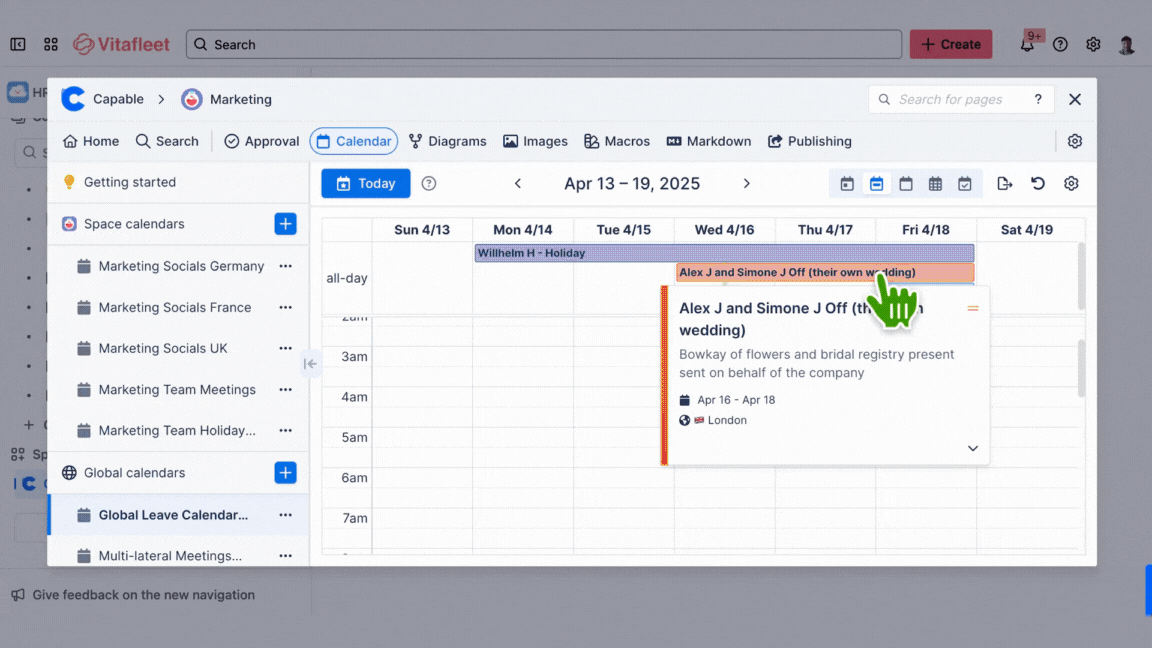Select the week view calendar icon
The width and height of the screenshot is (1152, 648).
click(x=876, y=184)
